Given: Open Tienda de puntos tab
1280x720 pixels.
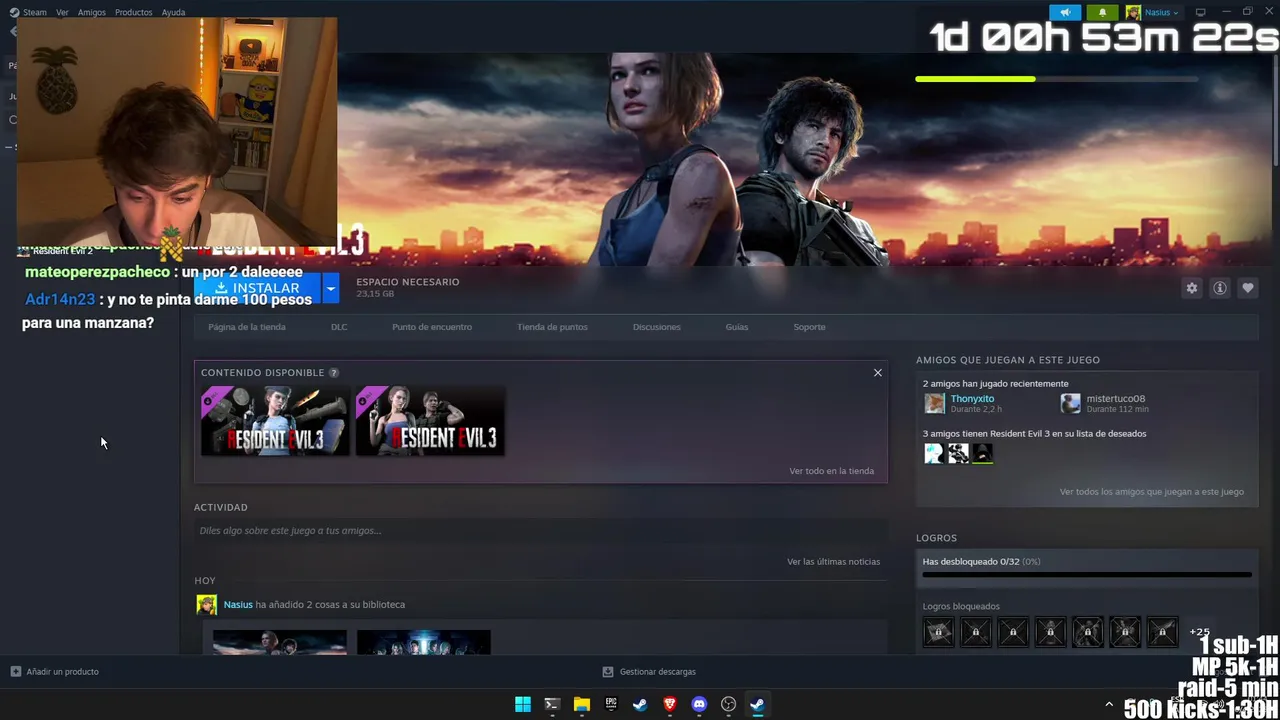Looking at the screenshot, I should pos(552,327).
